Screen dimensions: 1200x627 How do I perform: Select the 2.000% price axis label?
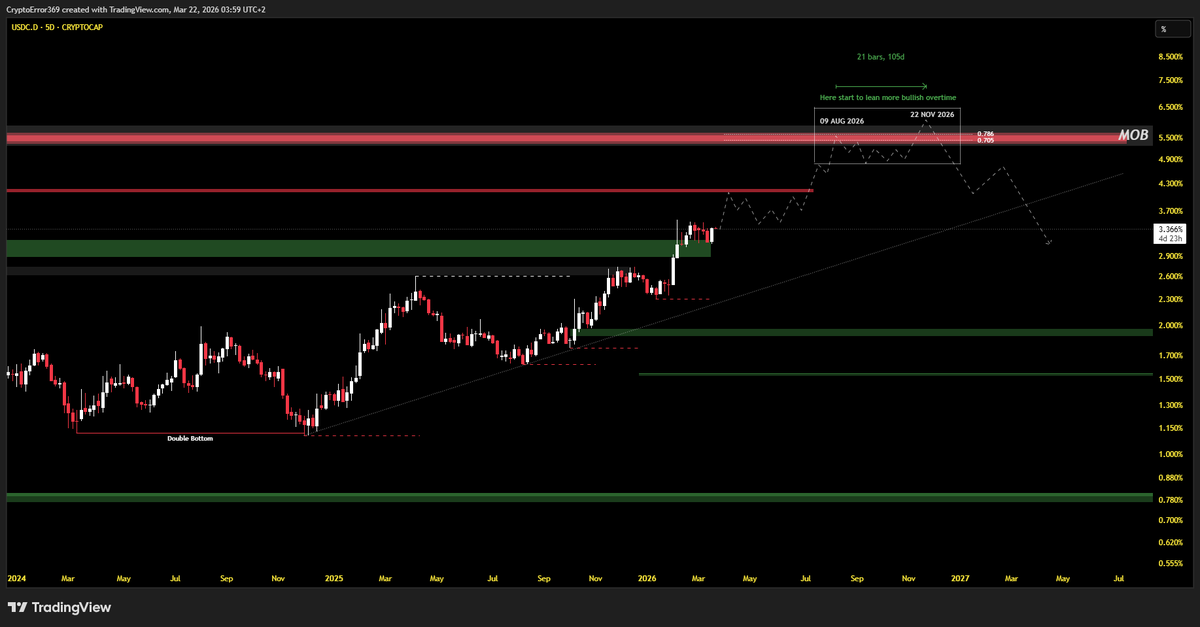[x=1170, y=325]
